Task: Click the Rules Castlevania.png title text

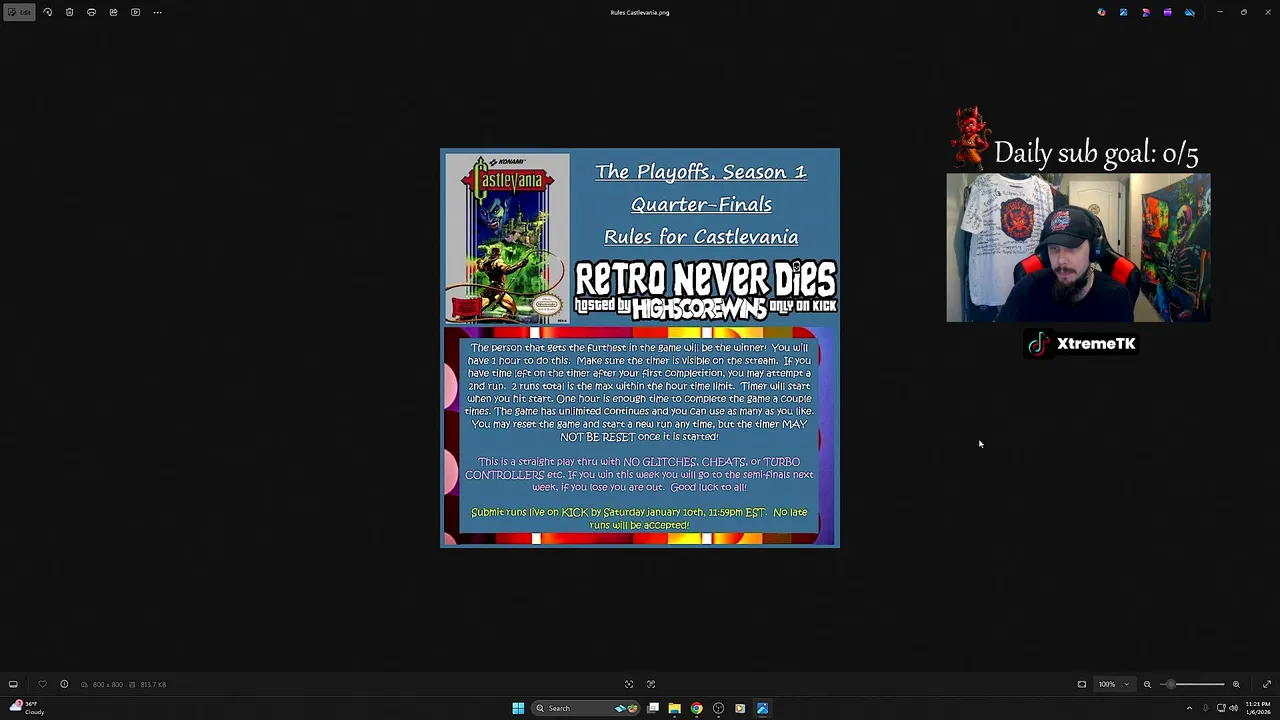Action: [x=640, y=12]
